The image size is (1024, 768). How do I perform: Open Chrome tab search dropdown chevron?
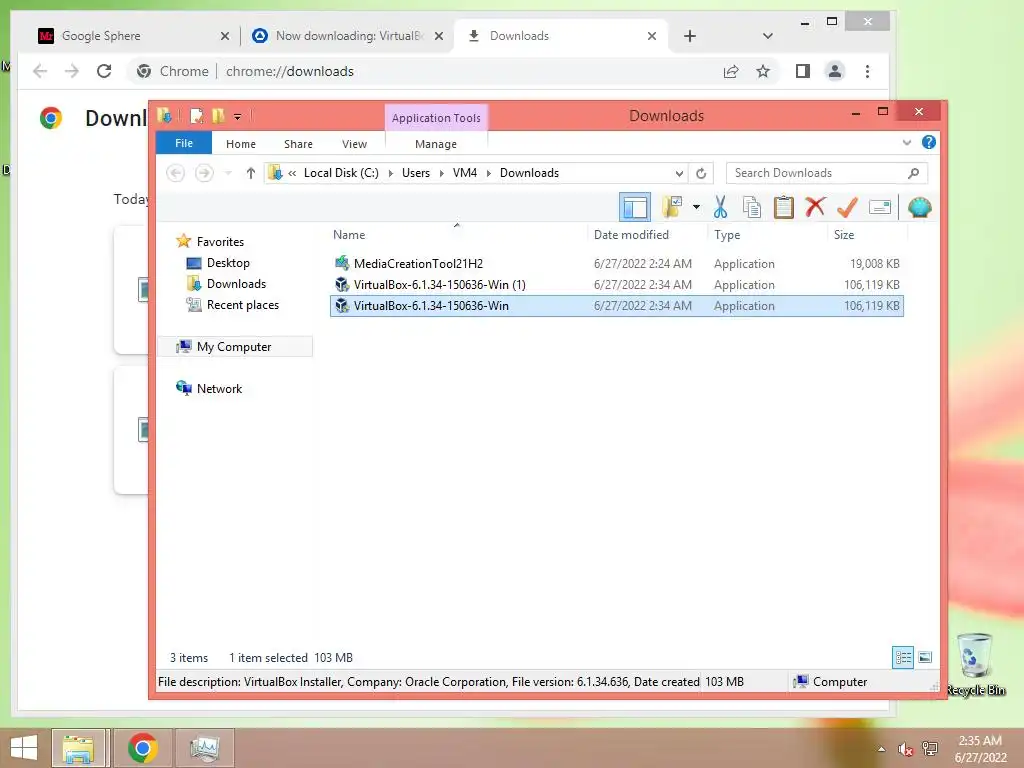click(768, 36)
